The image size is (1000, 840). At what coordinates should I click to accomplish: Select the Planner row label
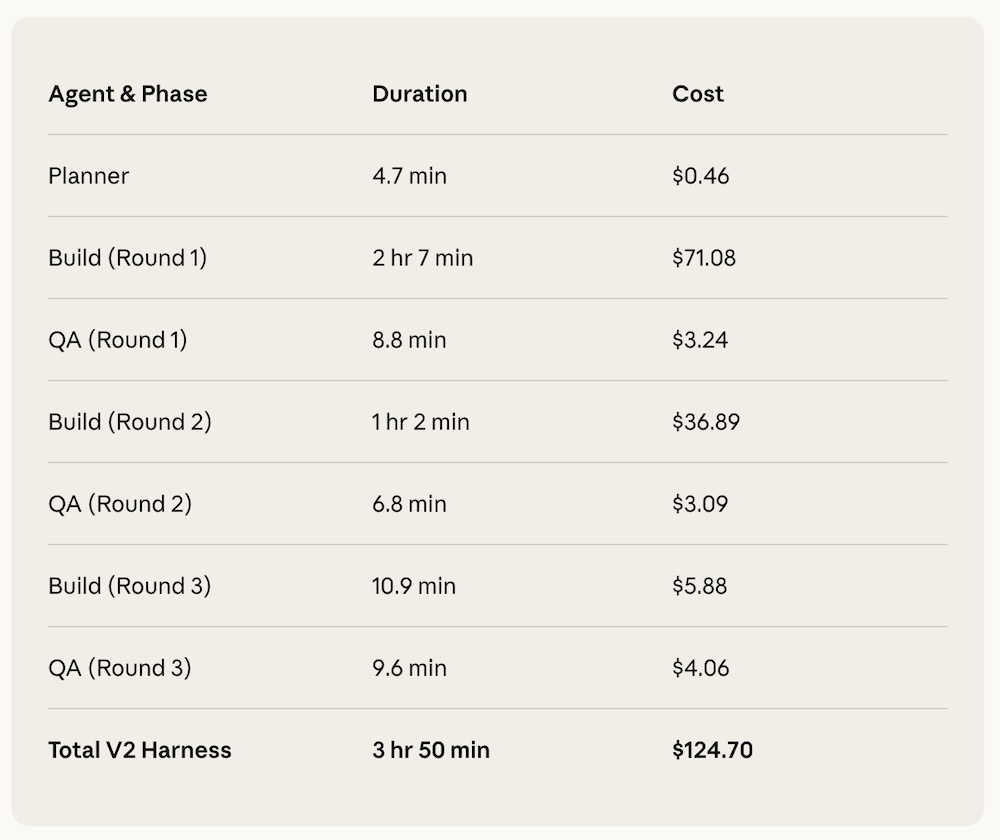(89, 176)
